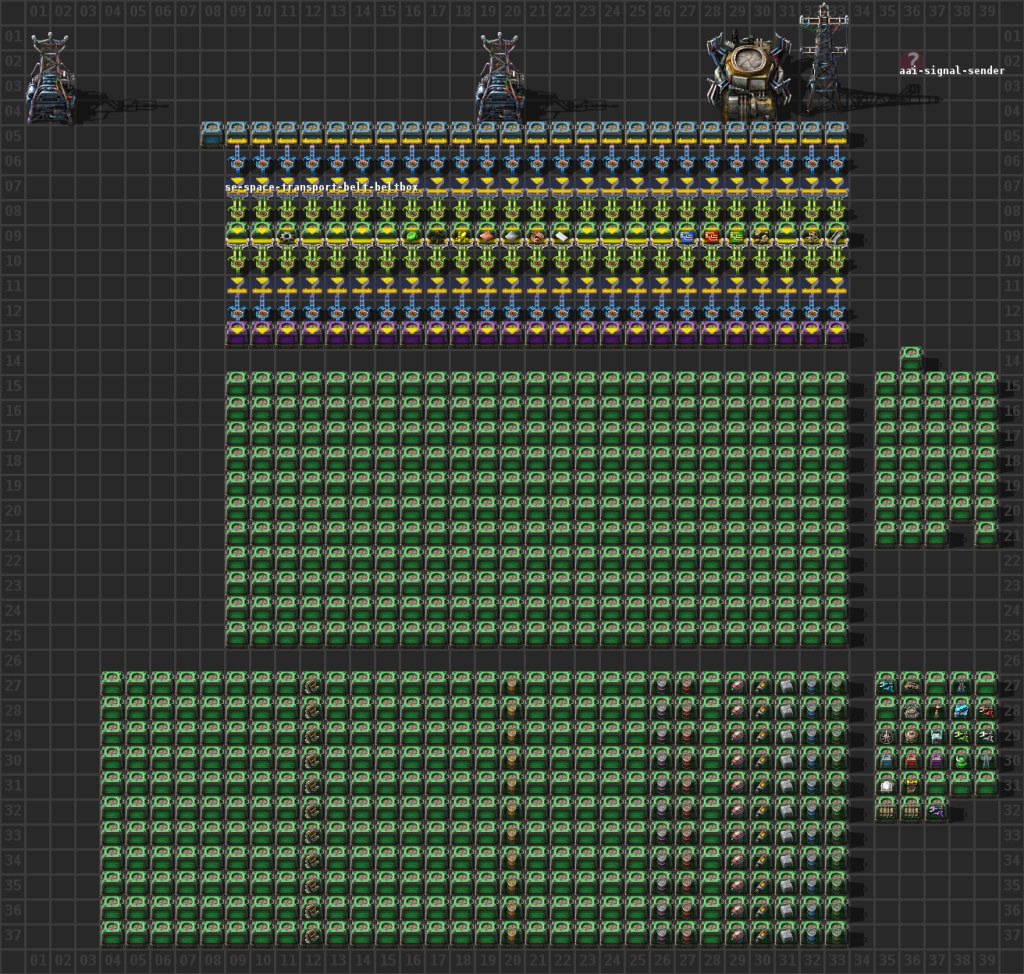Click the leftmost blue chest in the top row
The height and width of the screenshot is (974, 1024).
211,134
